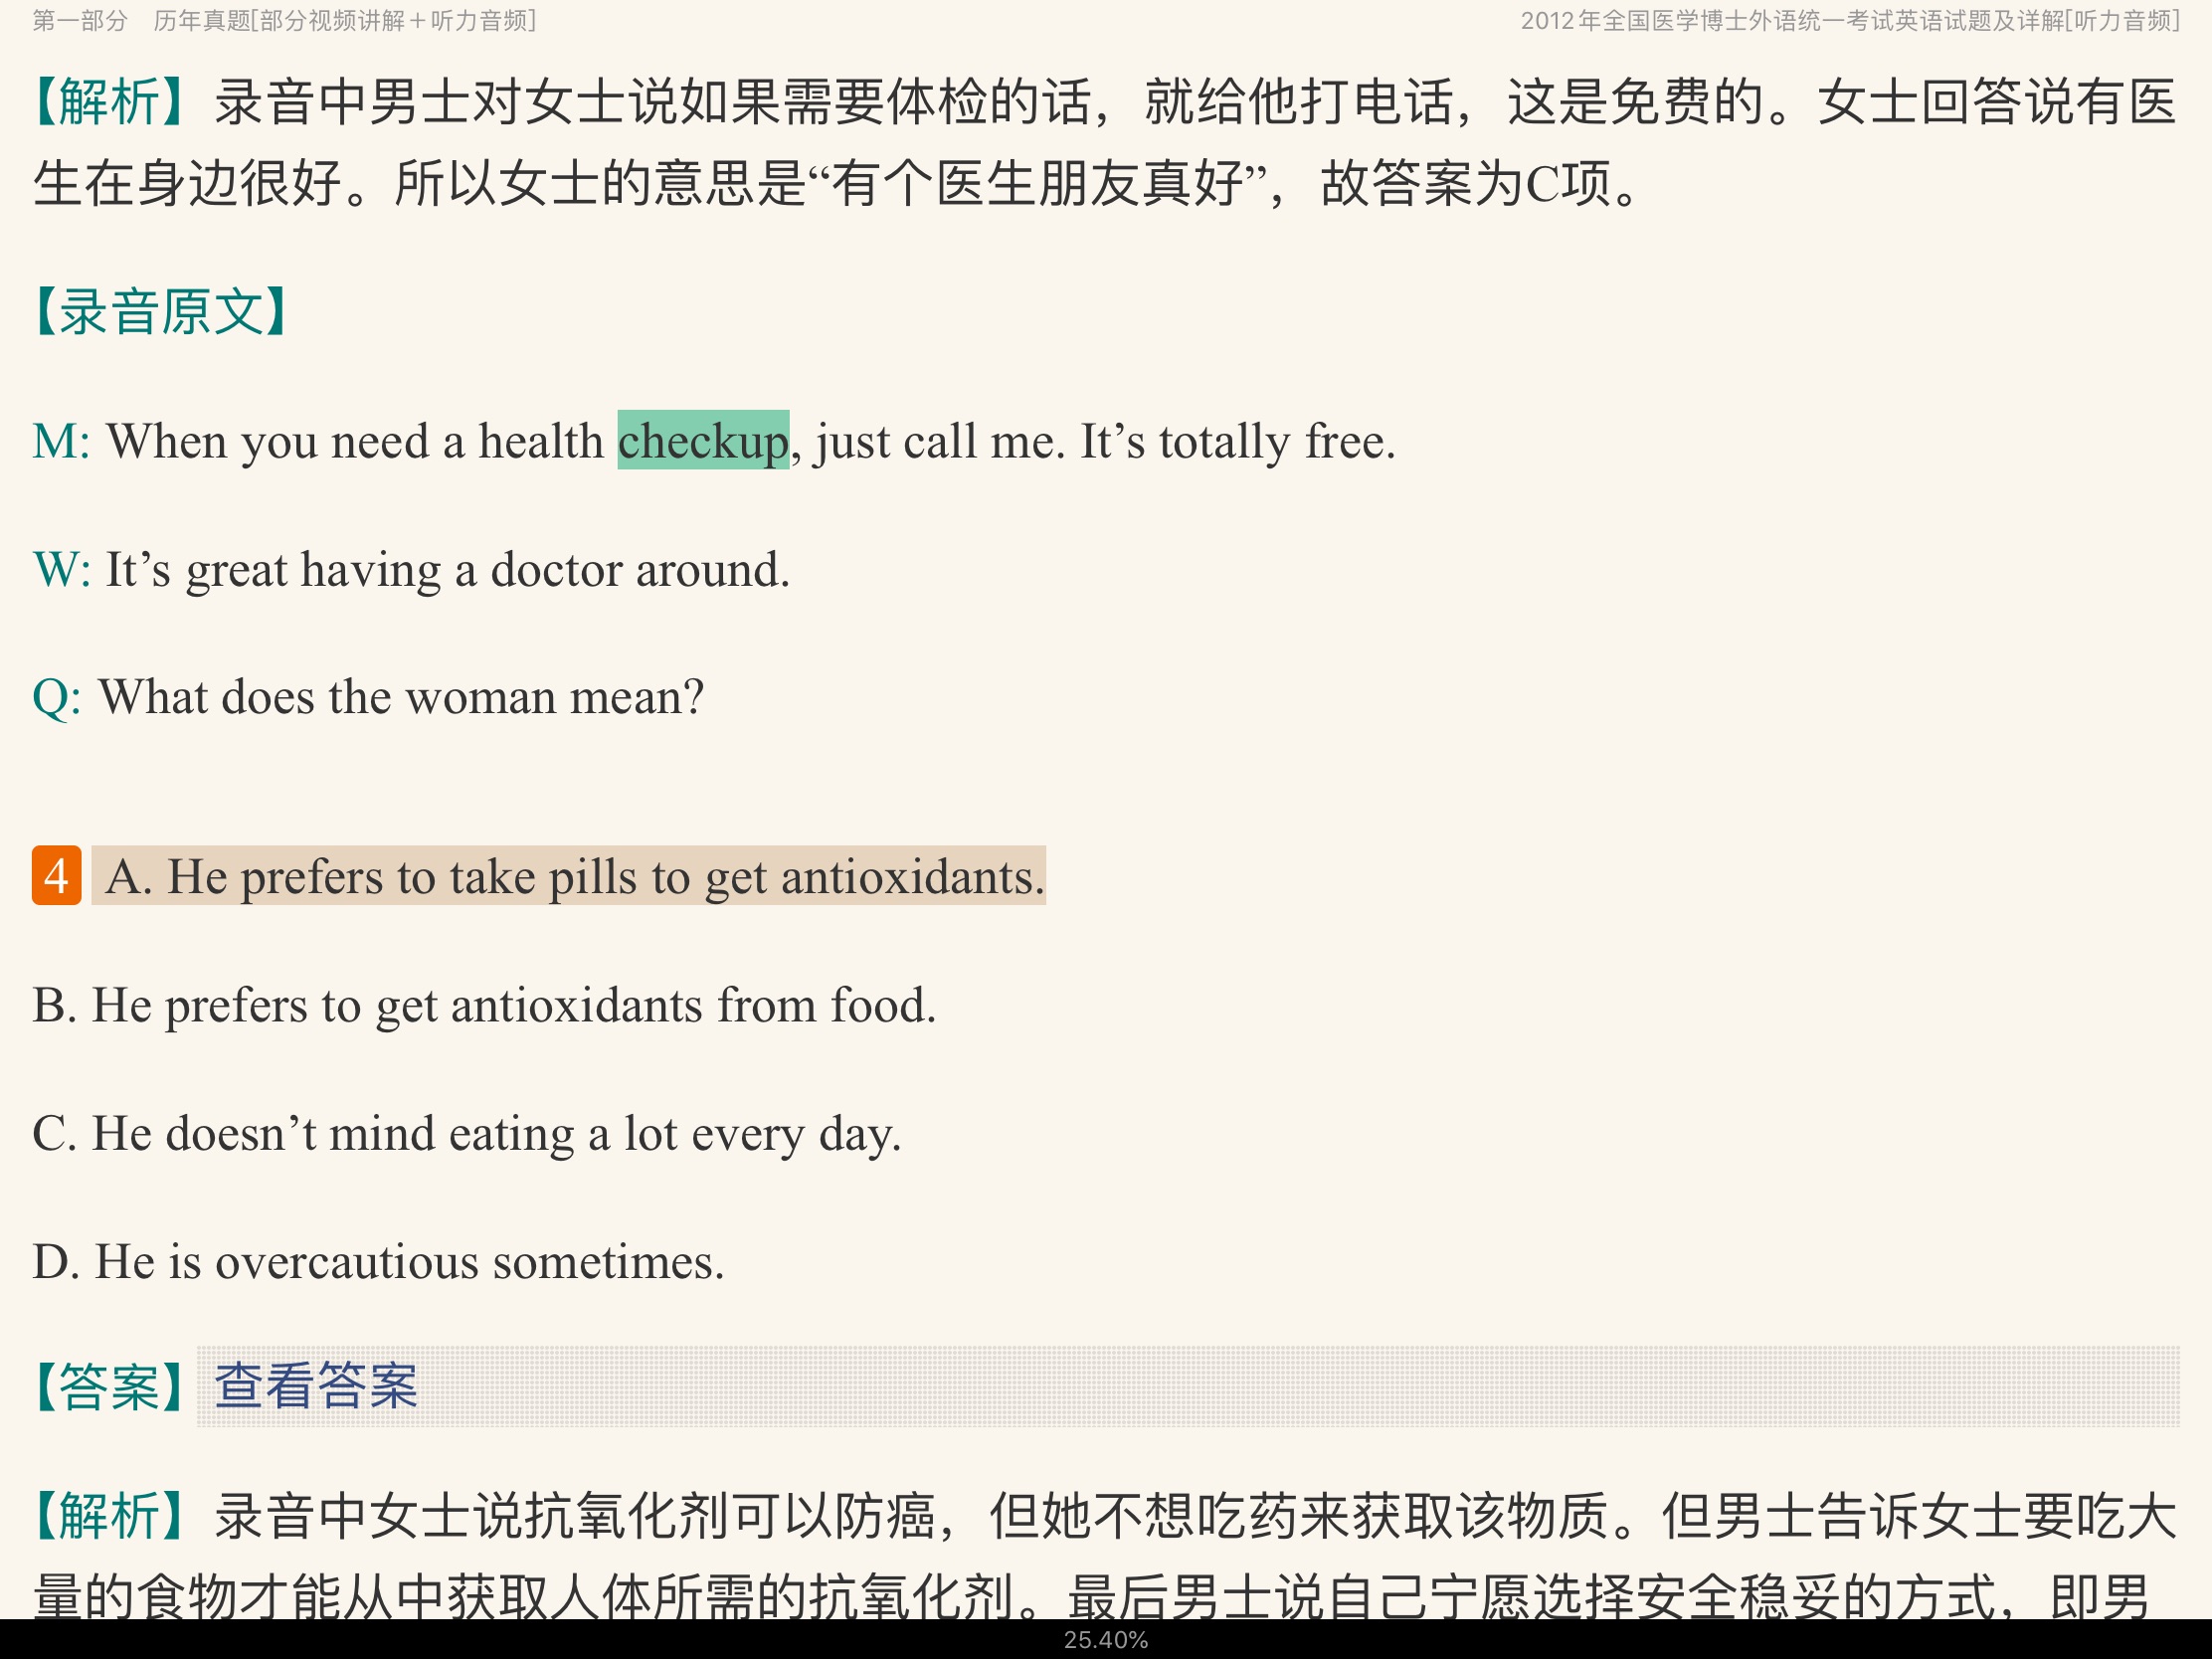
Task: Choose option C about eating a lot
Action: (x=466, y=1134)
